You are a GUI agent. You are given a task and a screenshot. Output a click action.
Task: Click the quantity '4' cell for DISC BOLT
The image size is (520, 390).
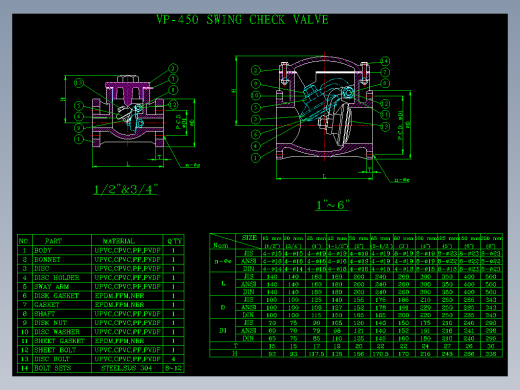pos(173,359)
